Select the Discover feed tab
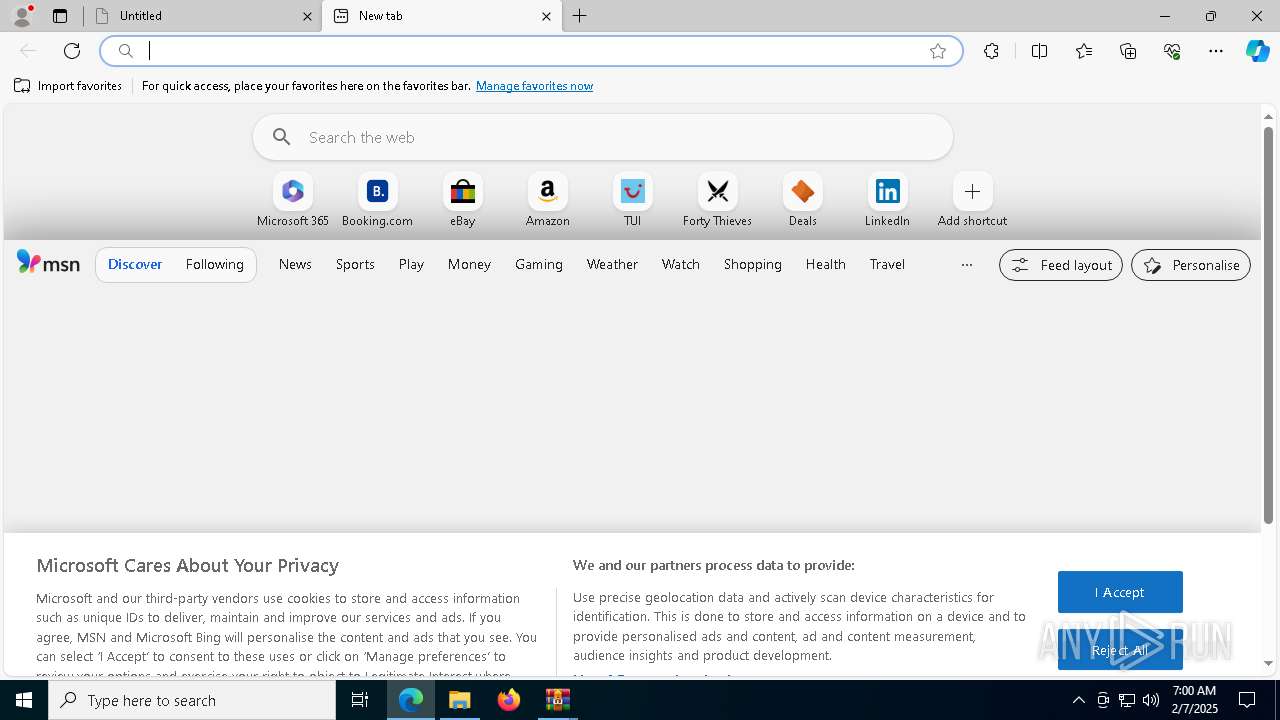The width and height of the screenshot is (1280, 720). click(x=135, y=264)
